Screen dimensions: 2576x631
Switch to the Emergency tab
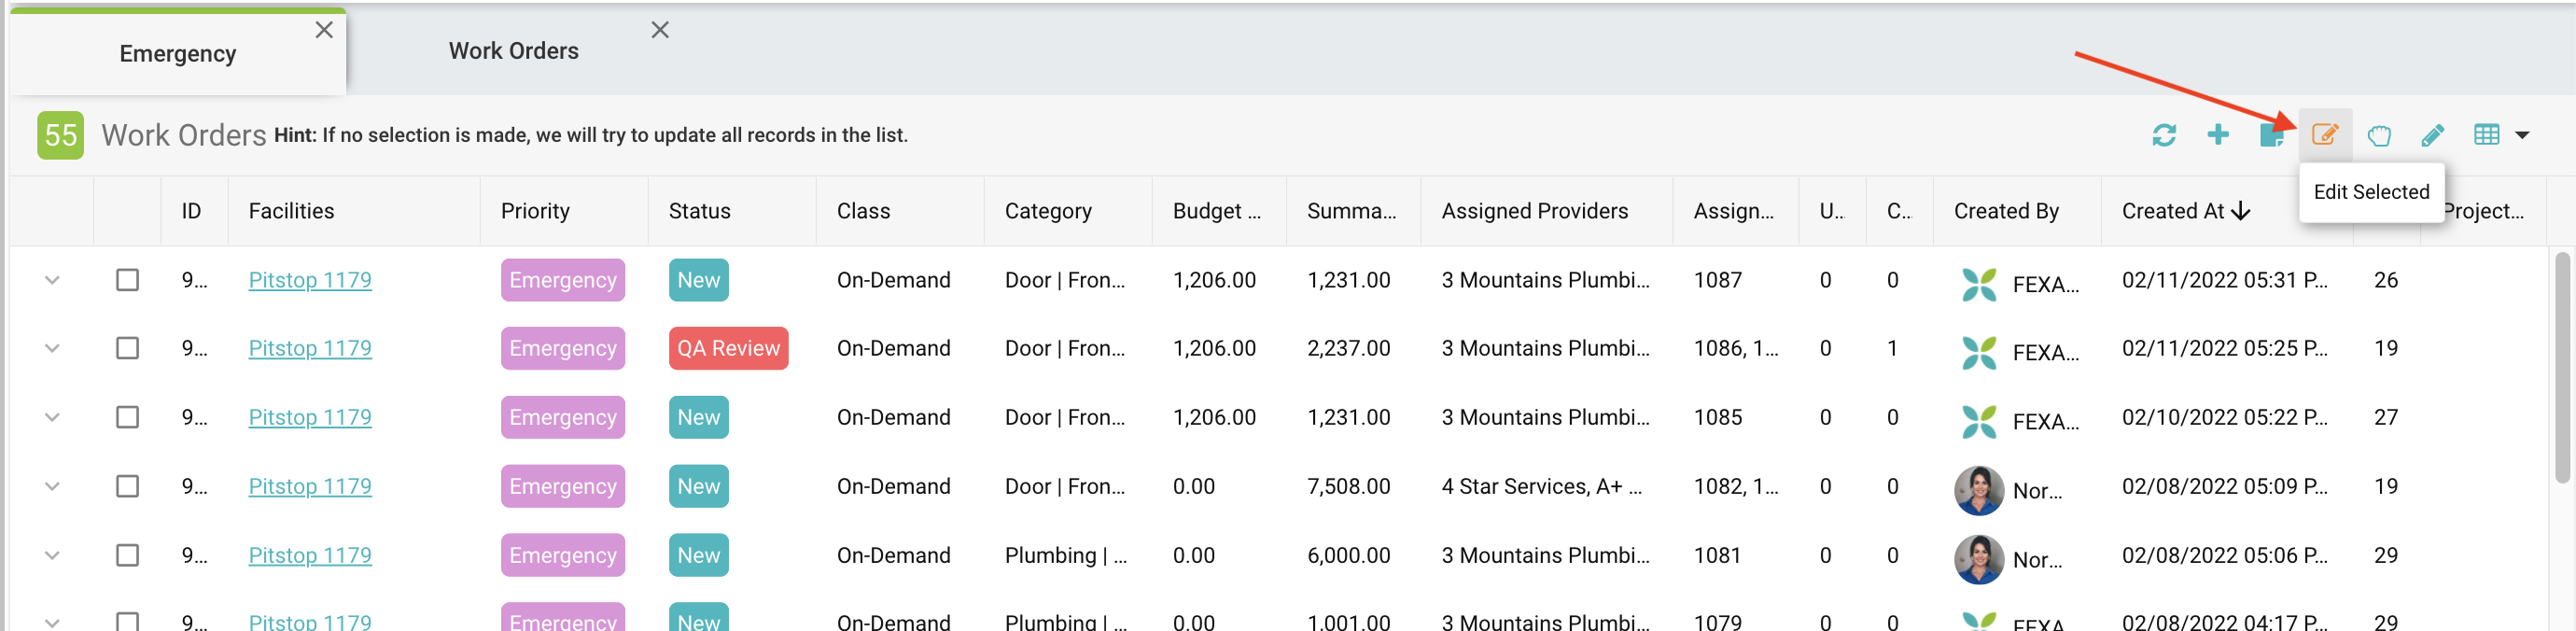click(x=178, y=53)
